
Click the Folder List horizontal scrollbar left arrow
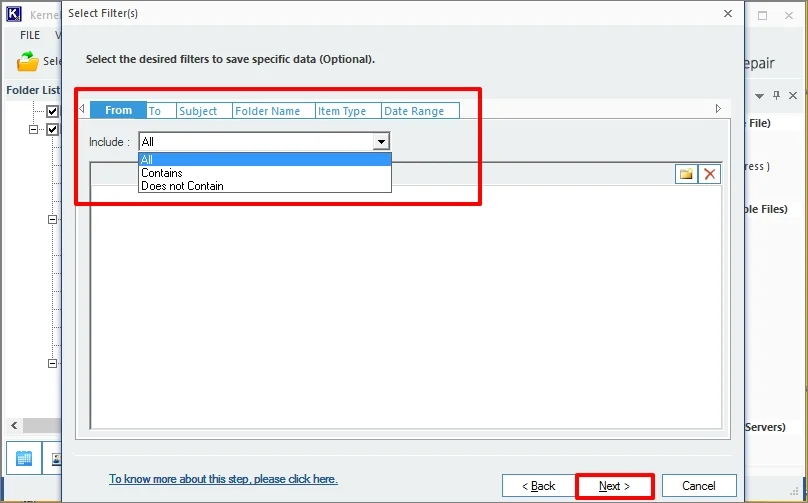[x=14, y=426]
